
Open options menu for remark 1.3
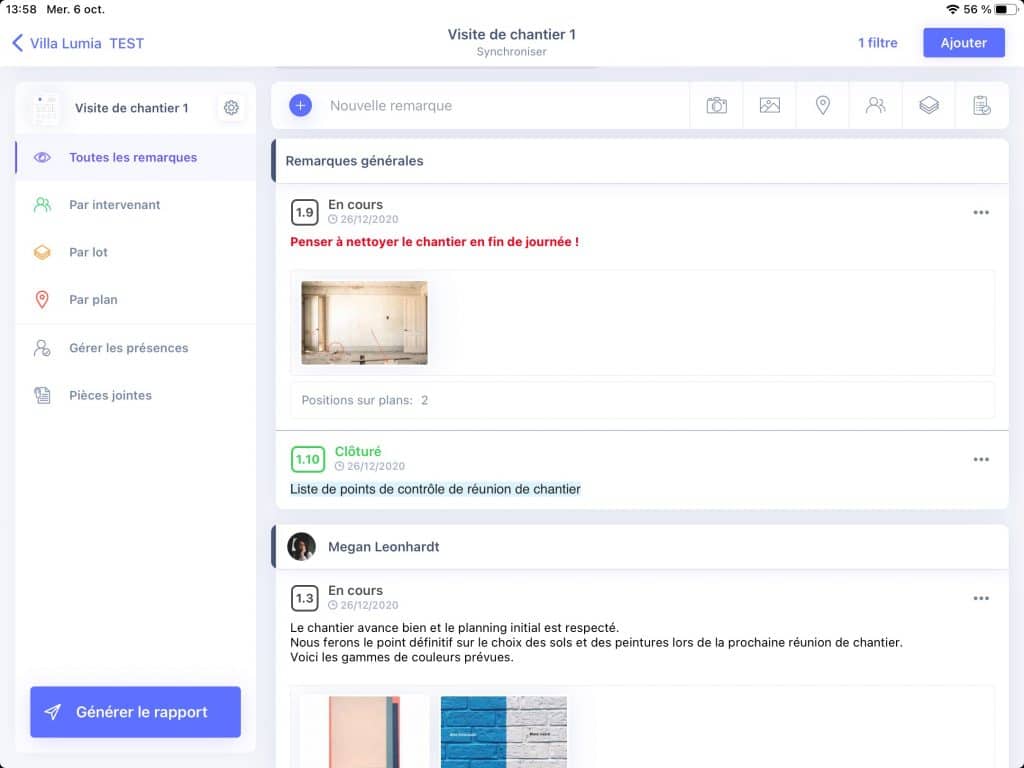pyautogui.click(x=980, y=598)
